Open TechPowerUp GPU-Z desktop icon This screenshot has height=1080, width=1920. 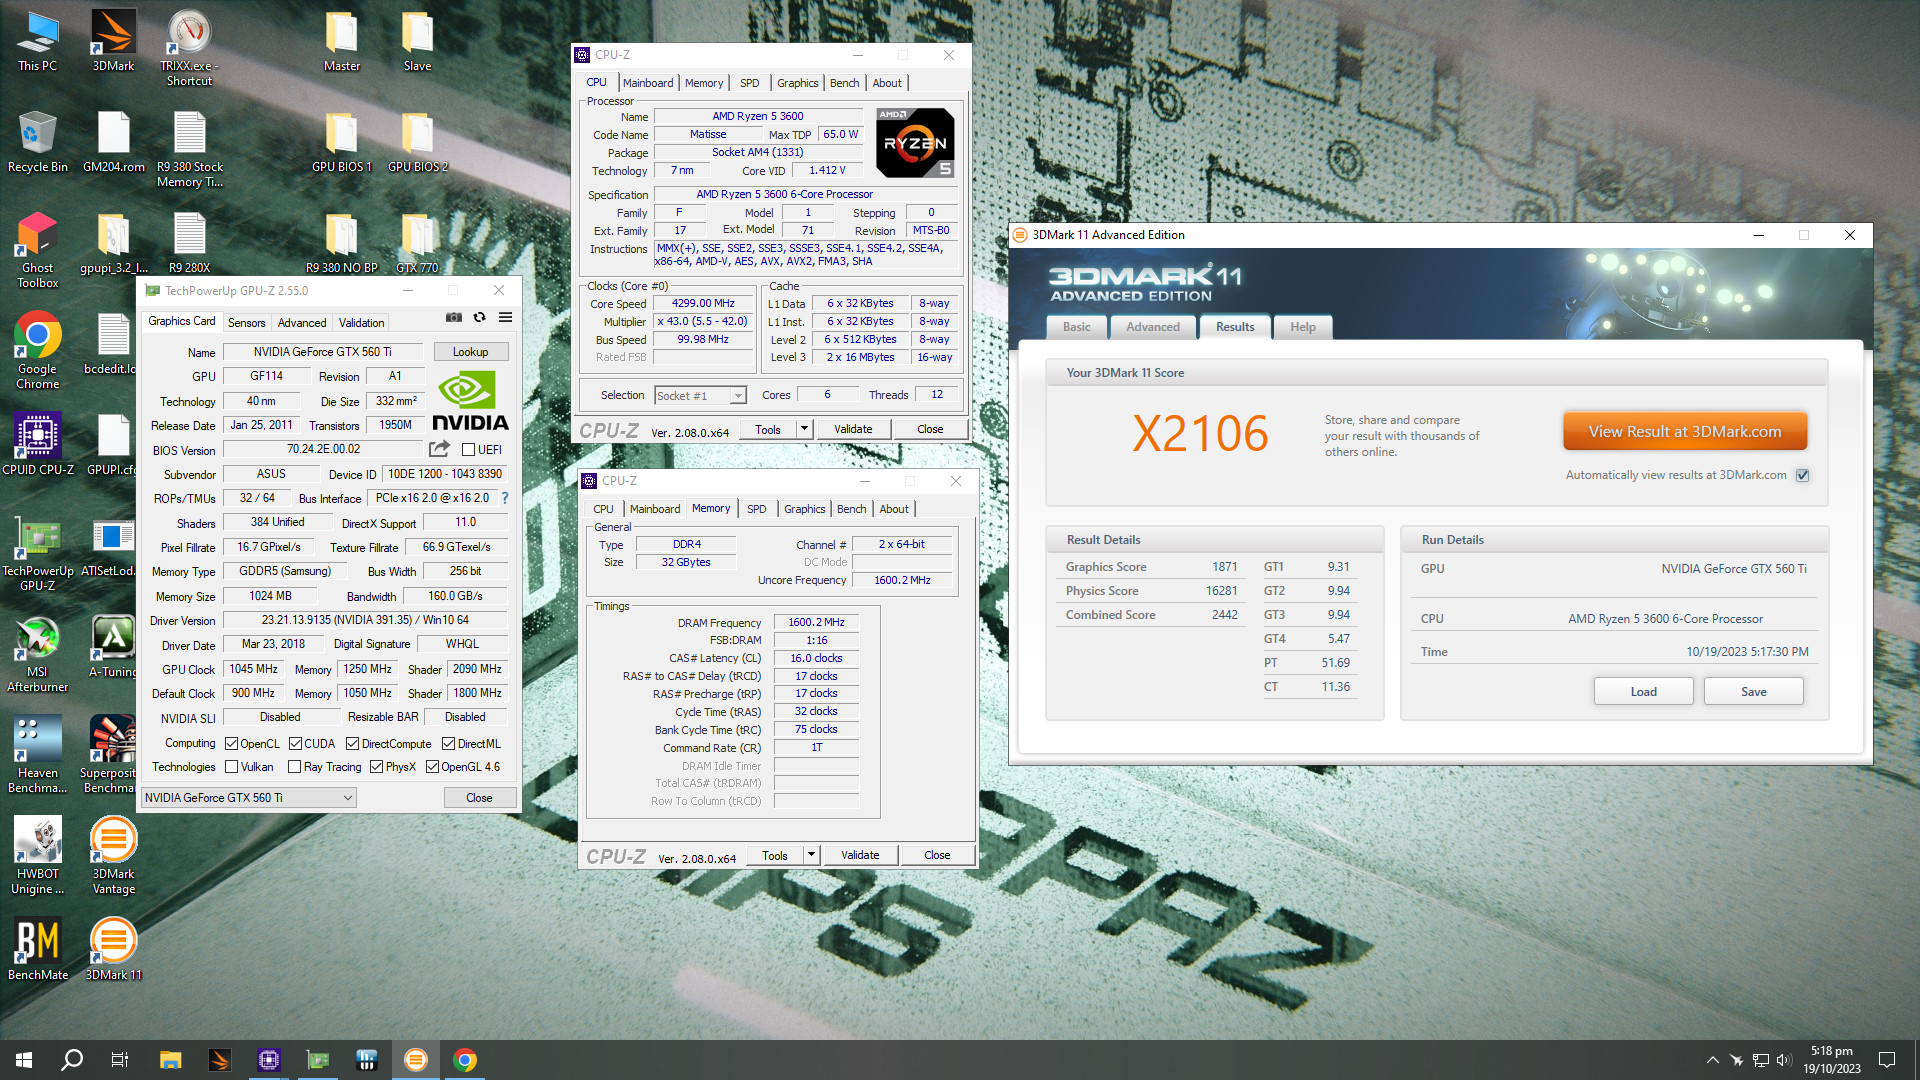click(x=38, y=553)
